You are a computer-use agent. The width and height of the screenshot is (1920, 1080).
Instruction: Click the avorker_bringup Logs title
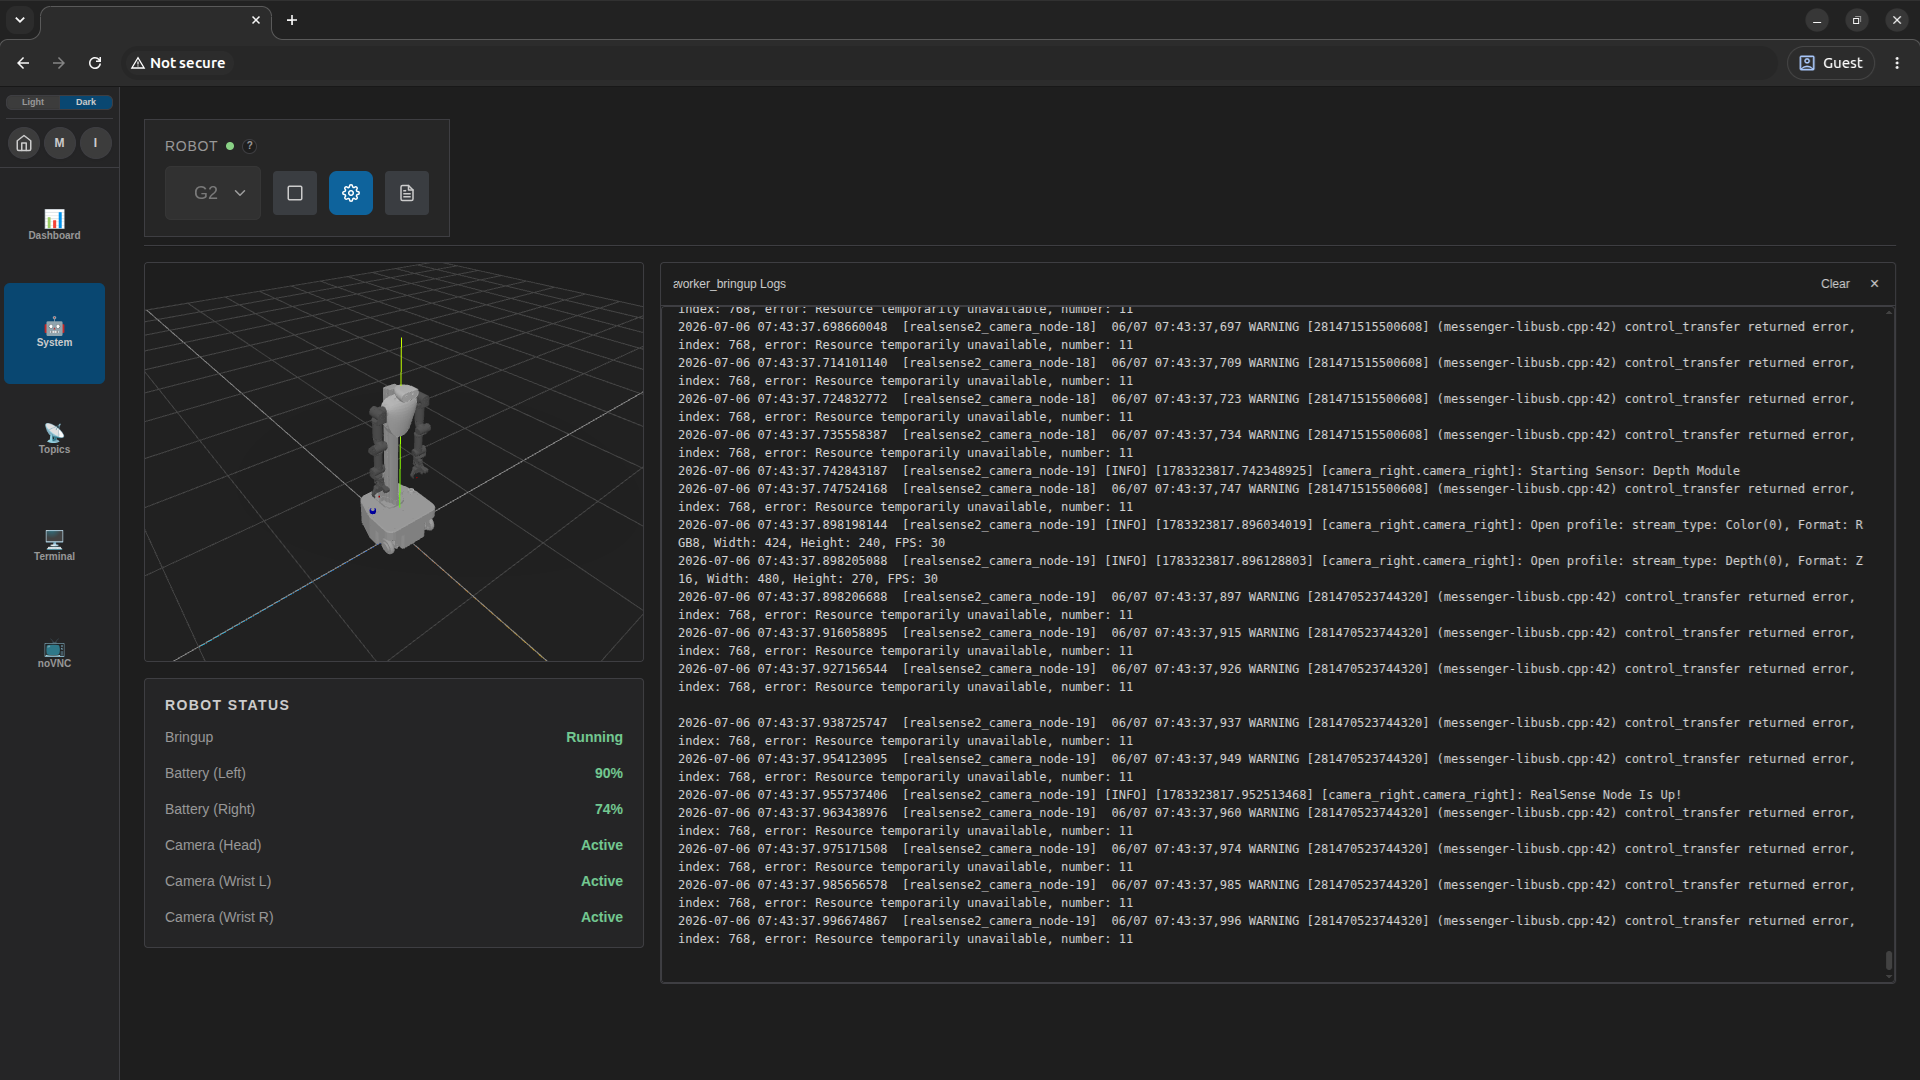click(x=729, y=284)
